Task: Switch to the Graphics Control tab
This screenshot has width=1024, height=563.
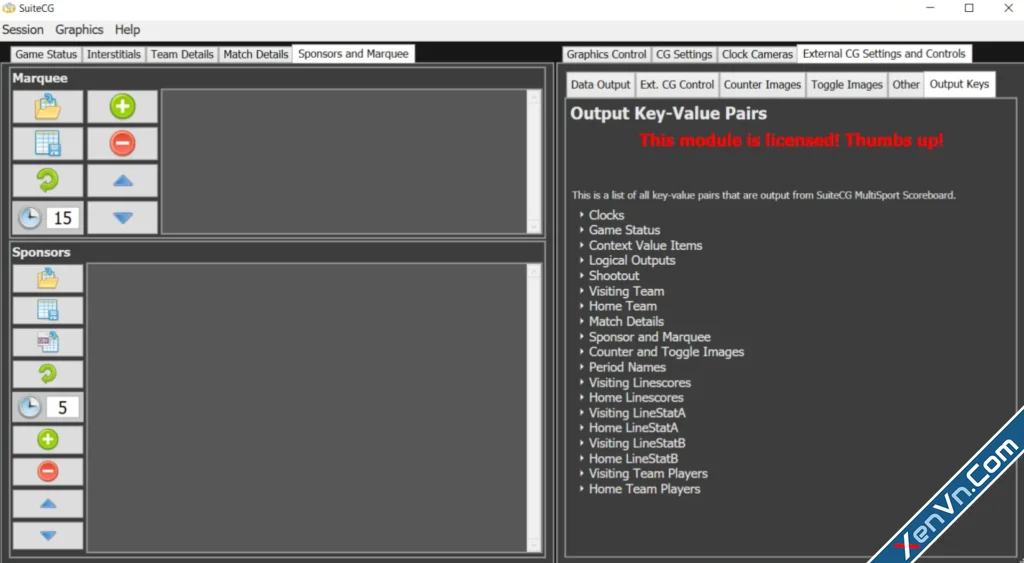Action: (x=606, y=54)
